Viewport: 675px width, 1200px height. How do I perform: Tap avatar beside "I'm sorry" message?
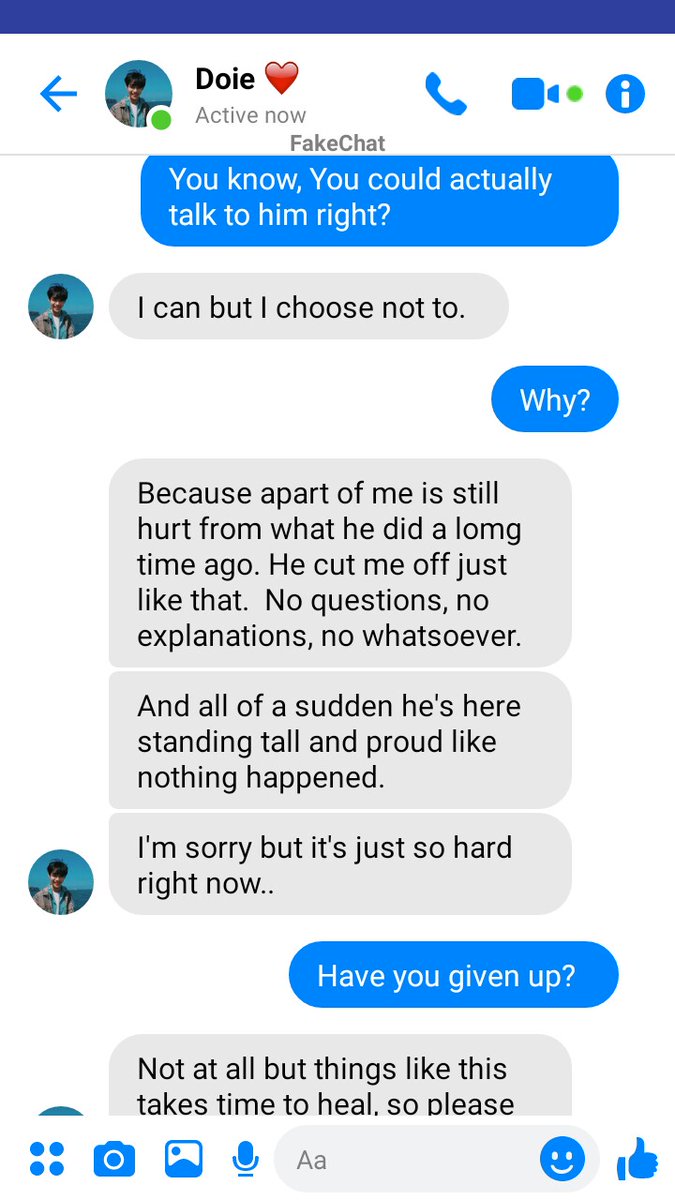click(x=61, y=882)
